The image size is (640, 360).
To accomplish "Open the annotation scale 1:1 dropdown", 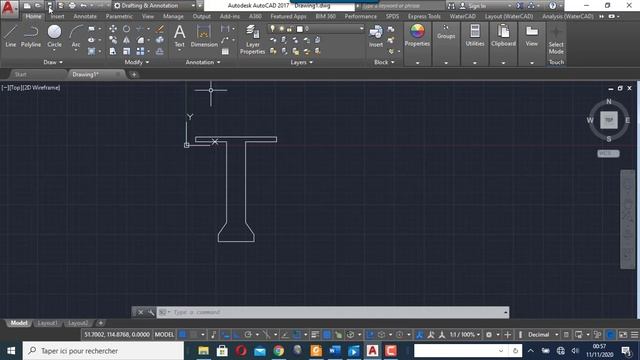I will (464, 335).
